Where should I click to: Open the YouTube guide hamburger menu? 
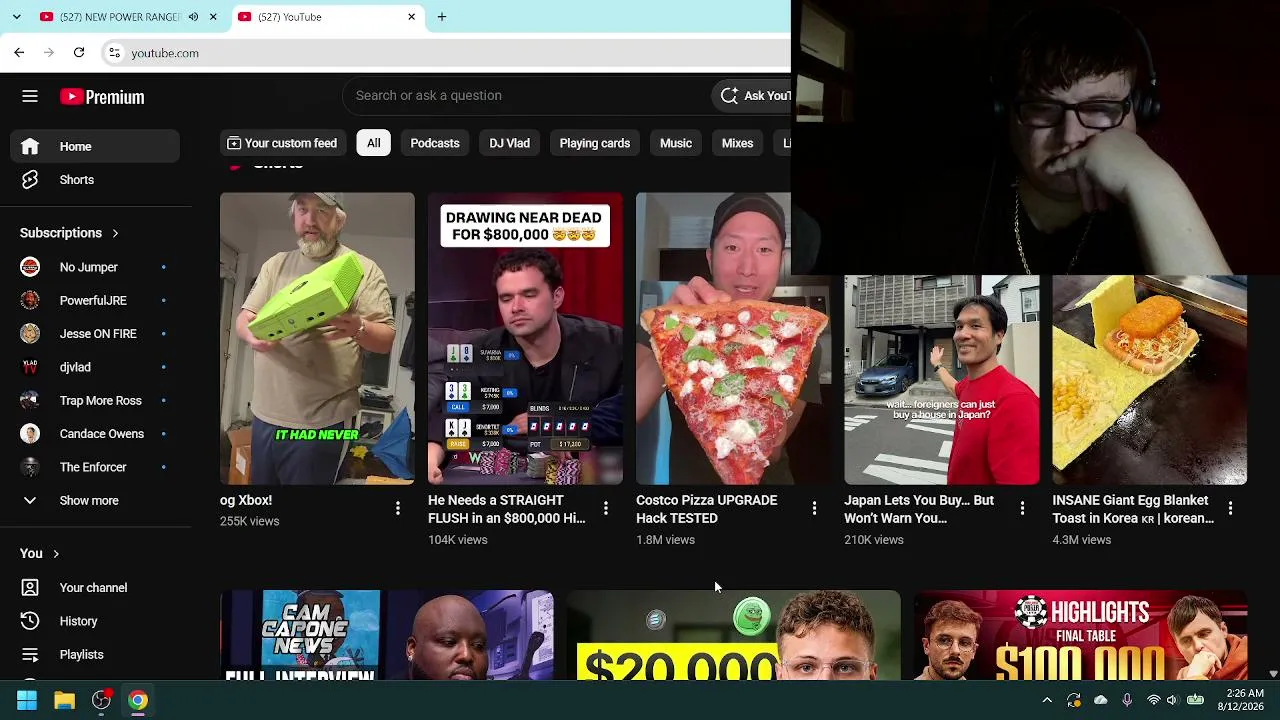coord(30,96)
